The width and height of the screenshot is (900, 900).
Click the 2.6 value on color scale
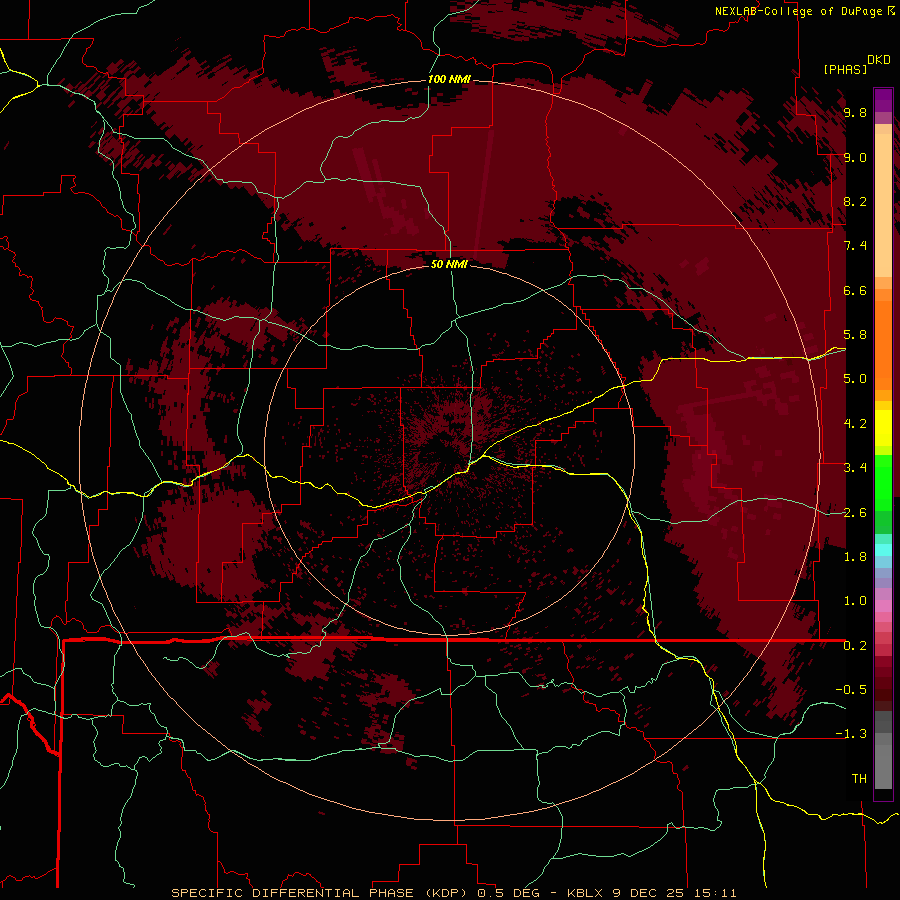[x=855, y=513]
